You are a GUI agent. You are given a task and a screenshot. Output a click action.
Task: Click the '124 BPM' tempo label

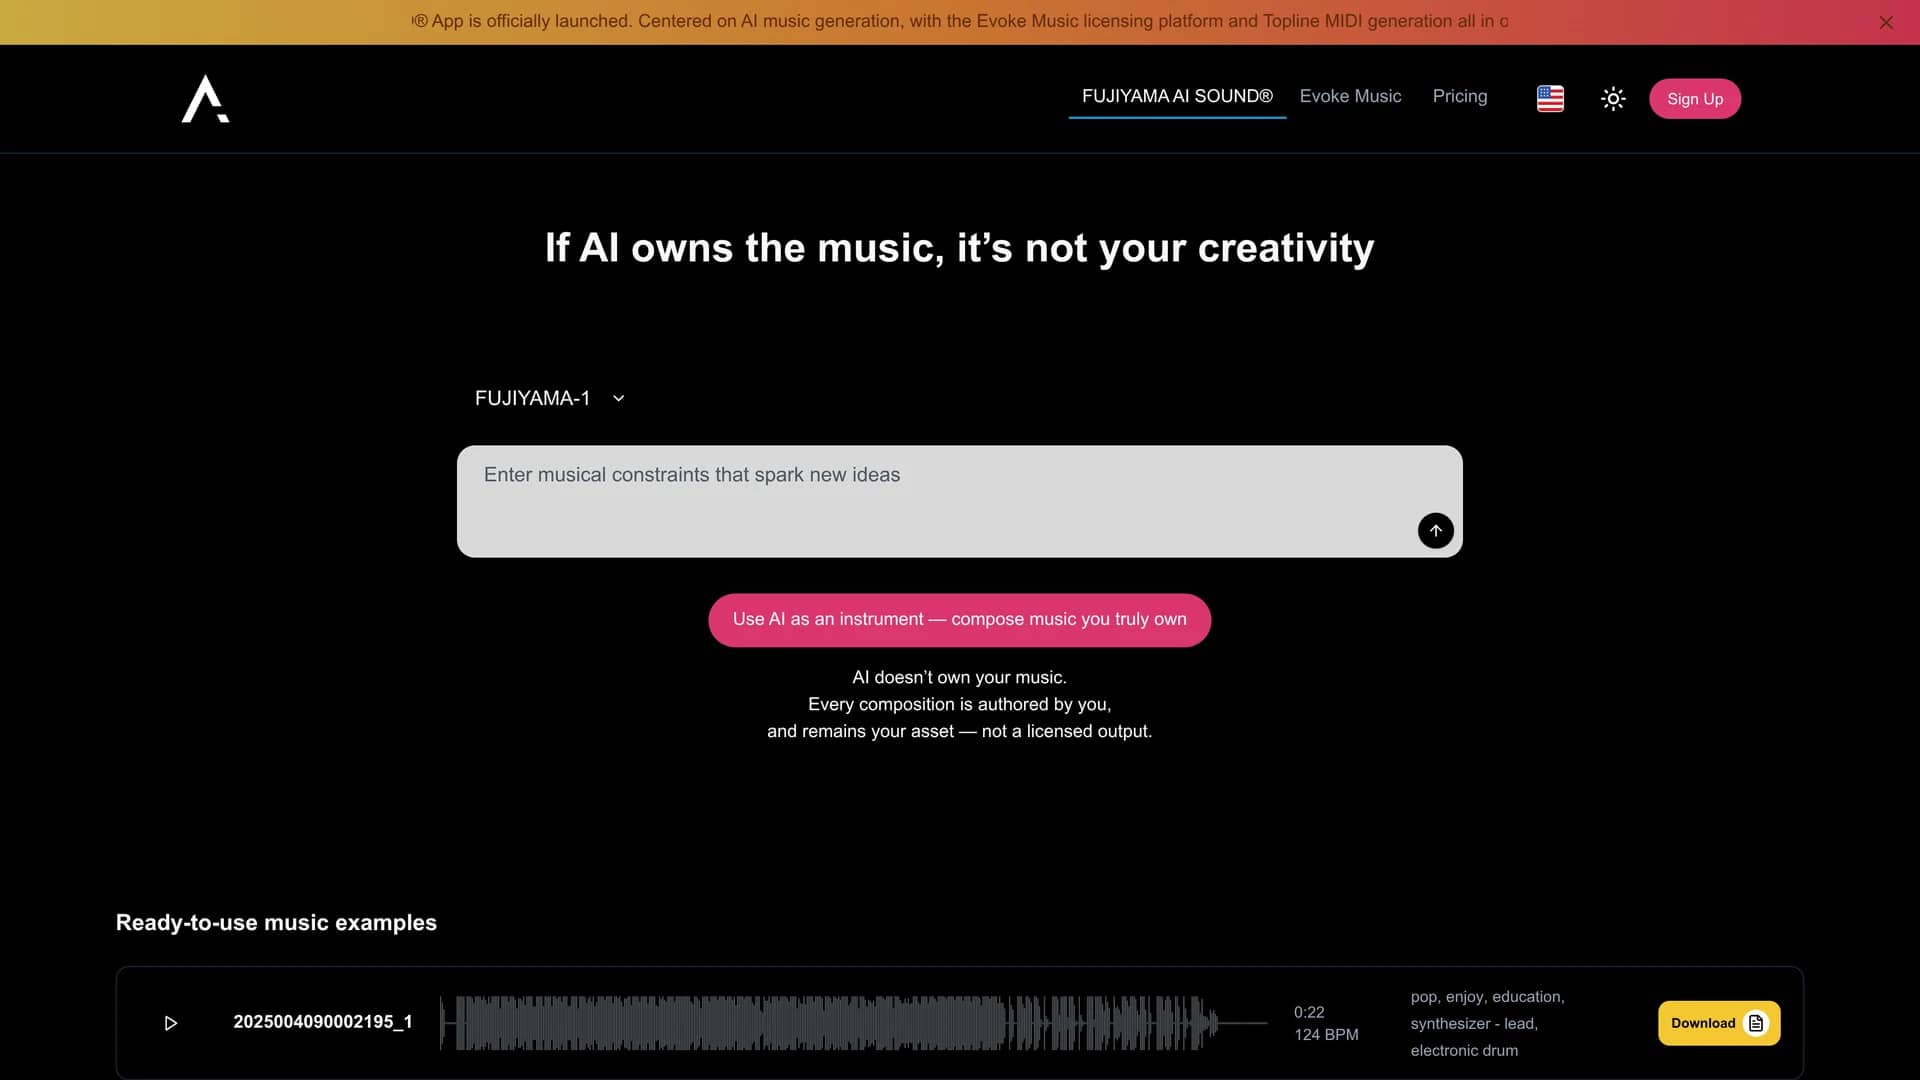(x=1326, y=1035)
